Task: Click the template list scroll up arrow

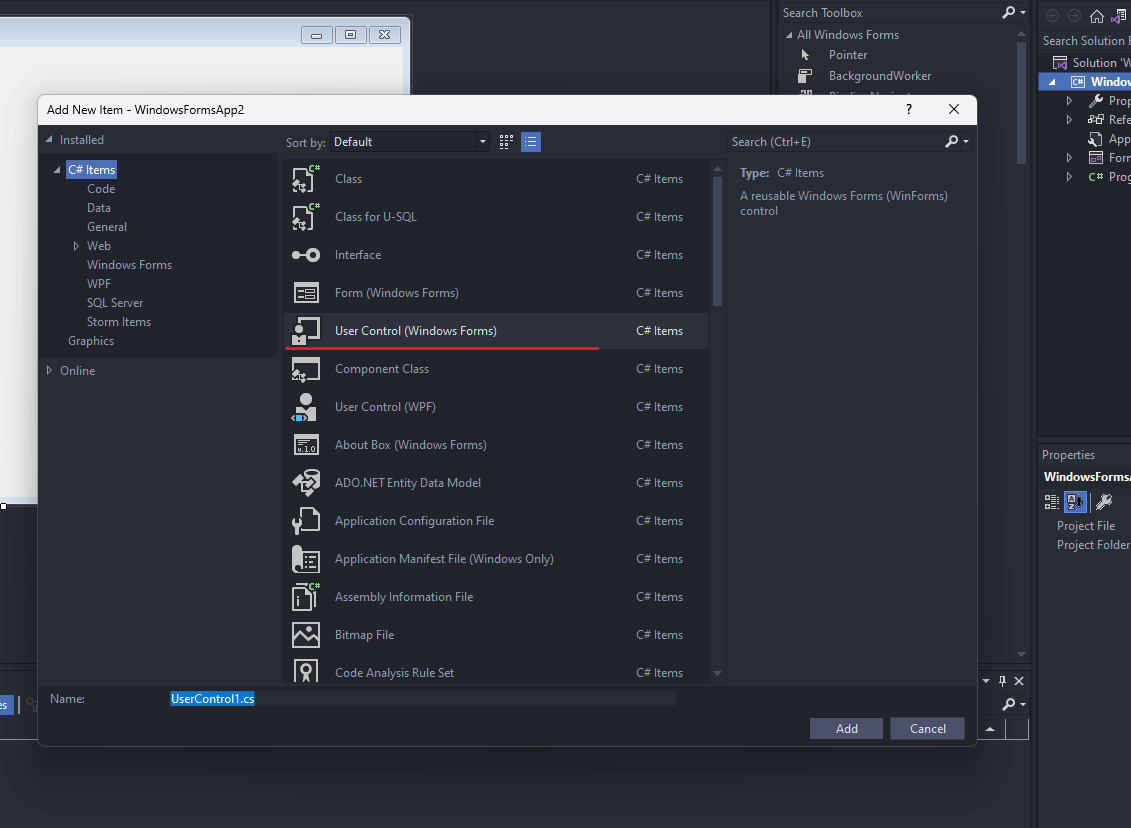Action: click(717, 169)
